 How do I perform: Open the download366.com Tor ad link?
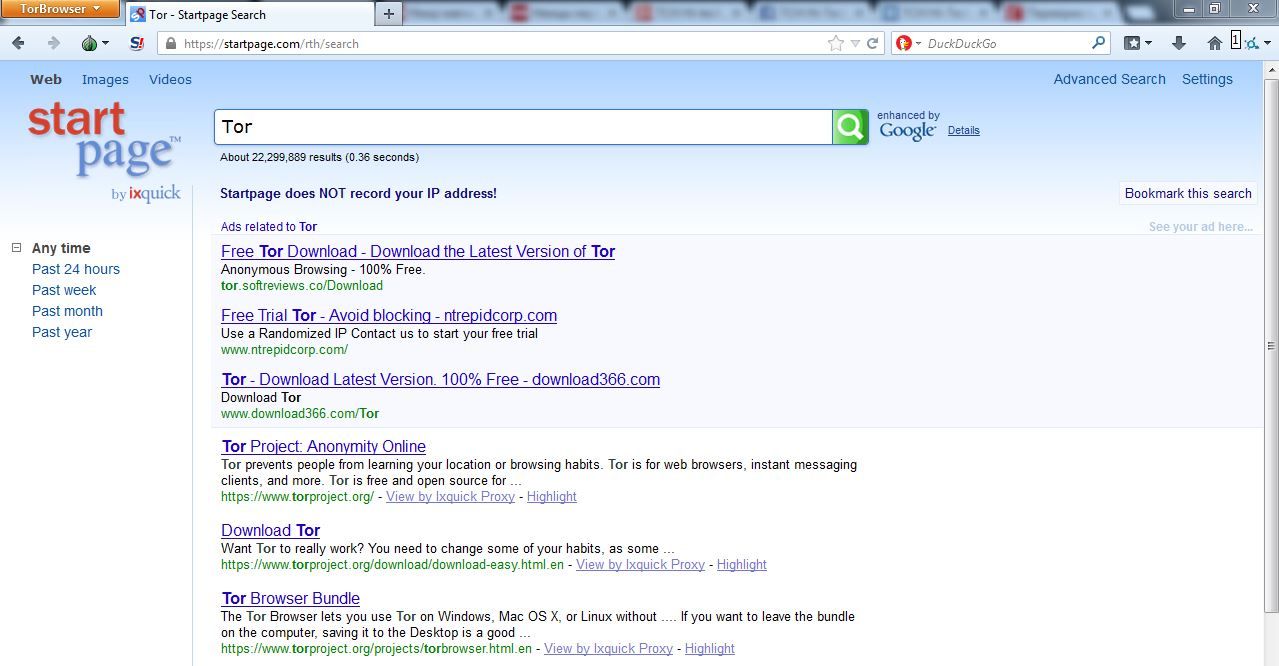point(441,379)
